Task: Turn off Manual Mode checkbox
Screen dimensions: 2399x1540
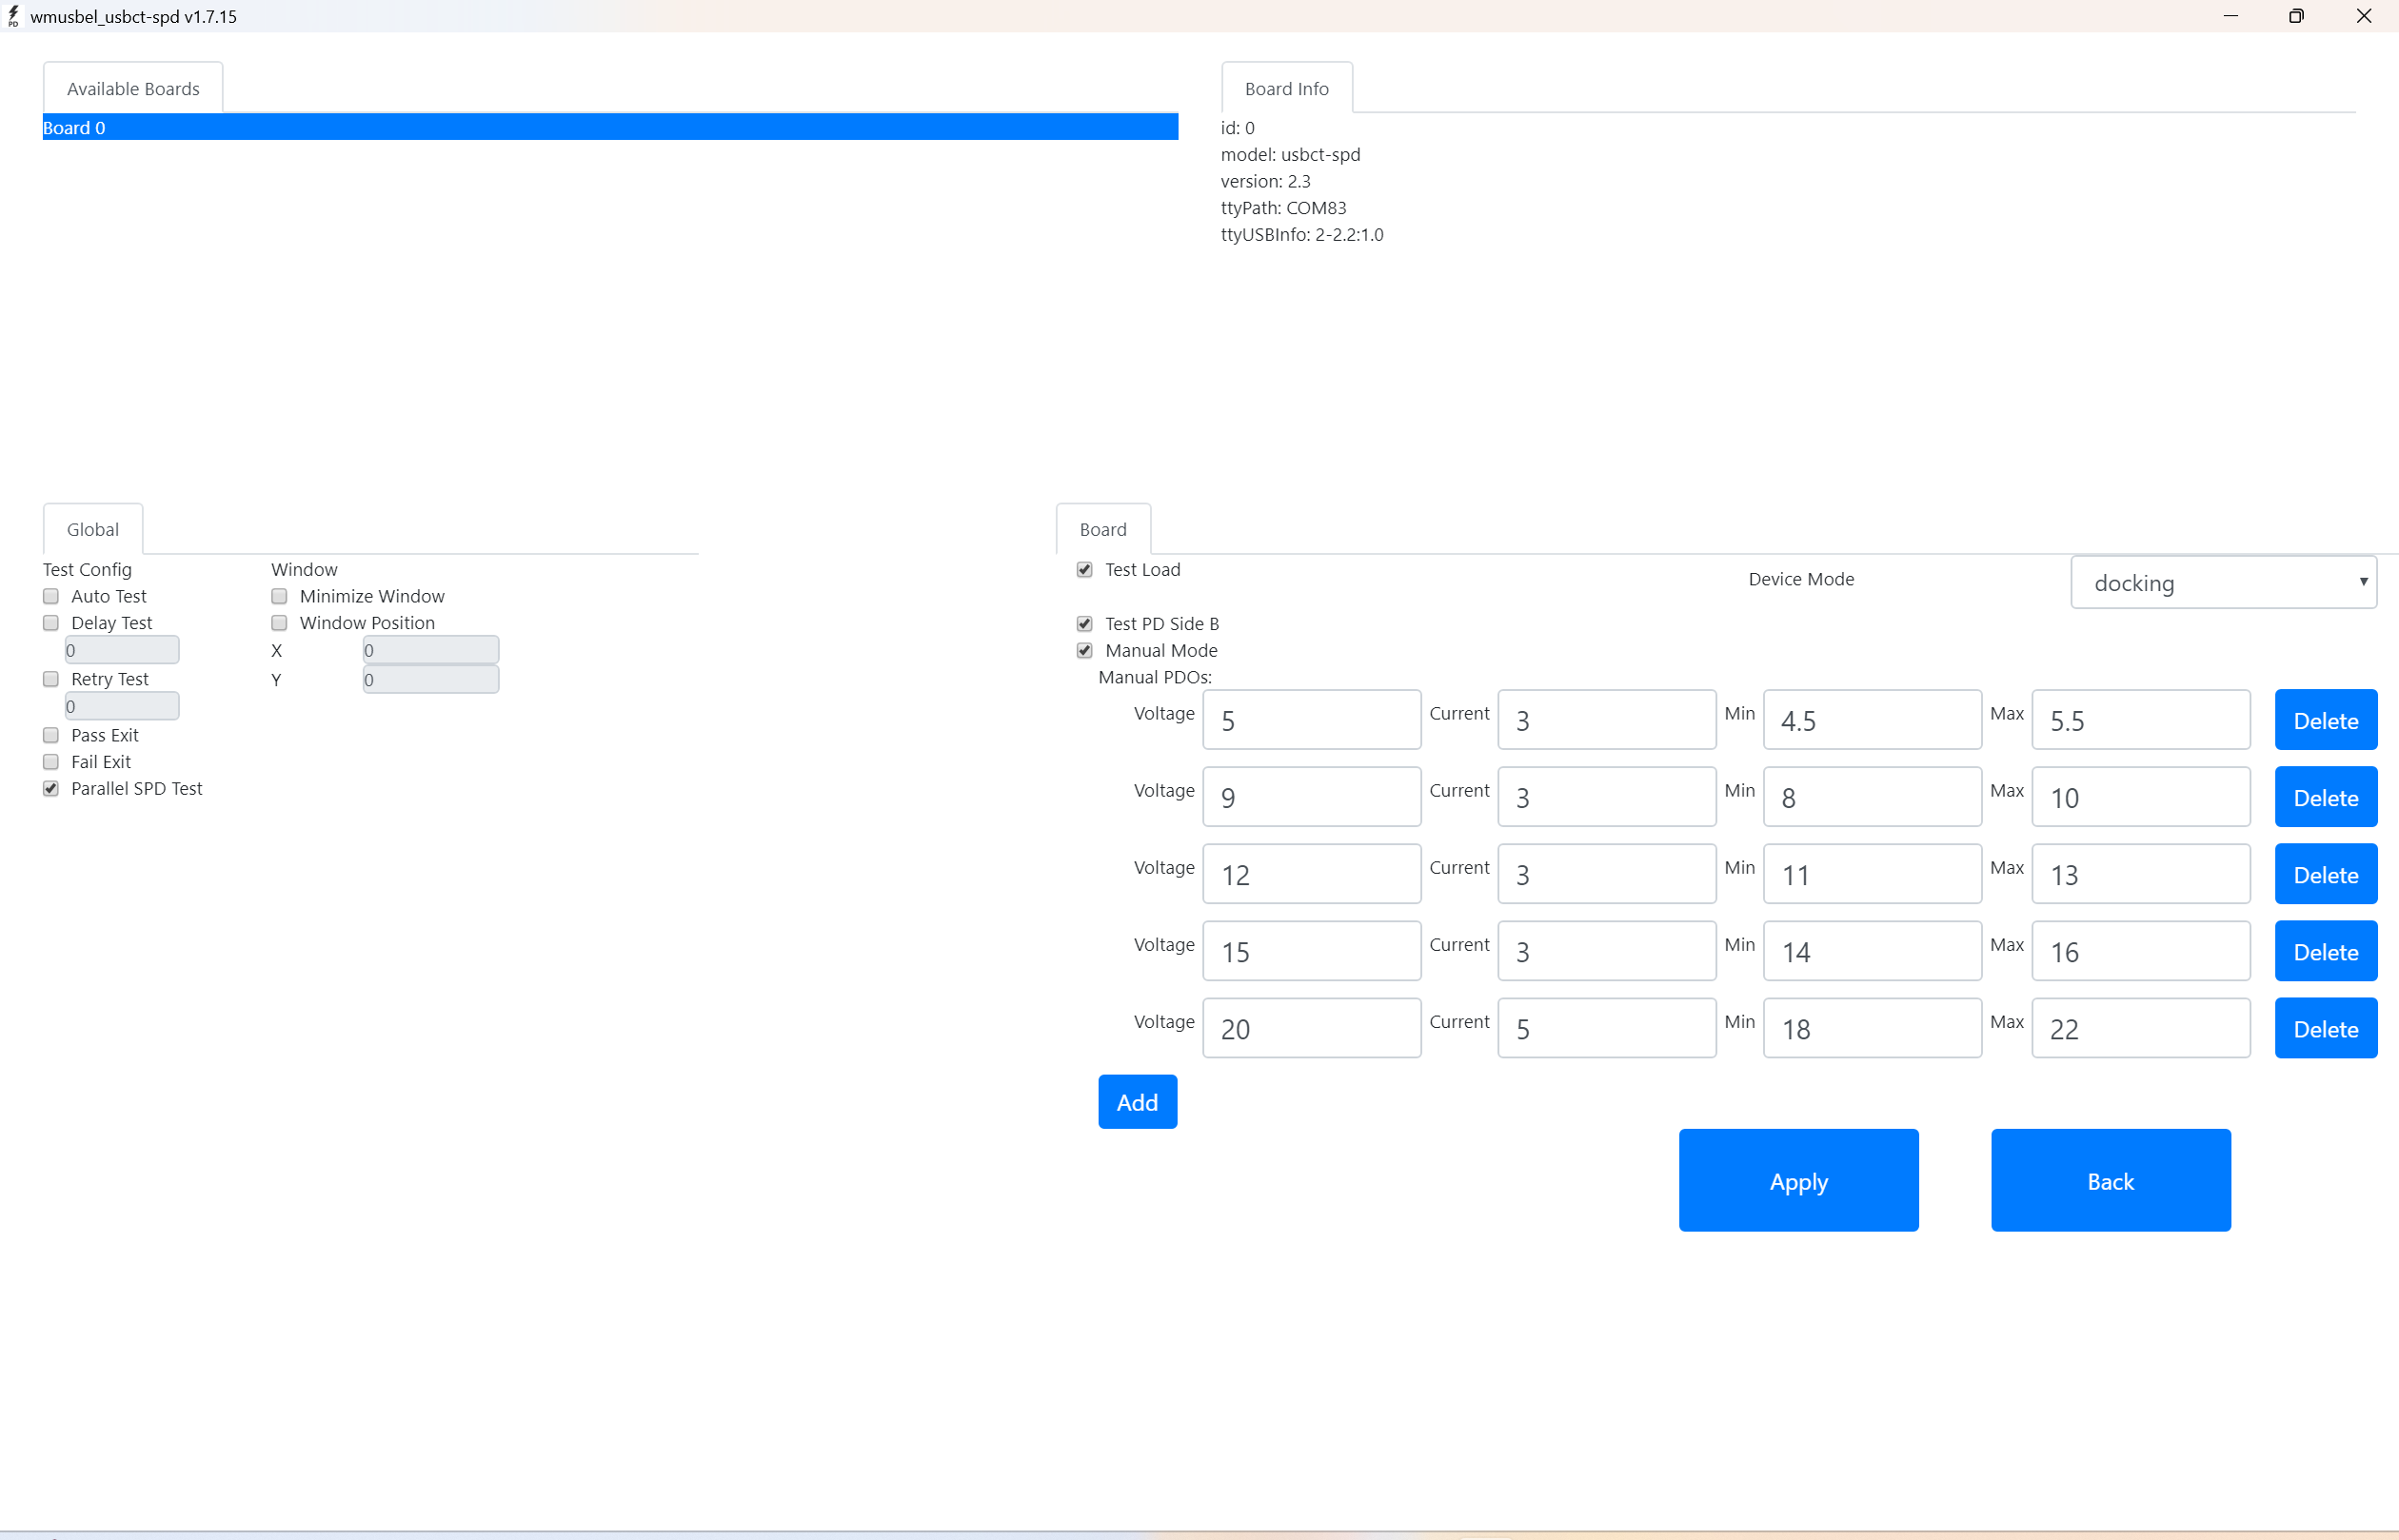Action: pyautogui.click(x=1085, y=651)
